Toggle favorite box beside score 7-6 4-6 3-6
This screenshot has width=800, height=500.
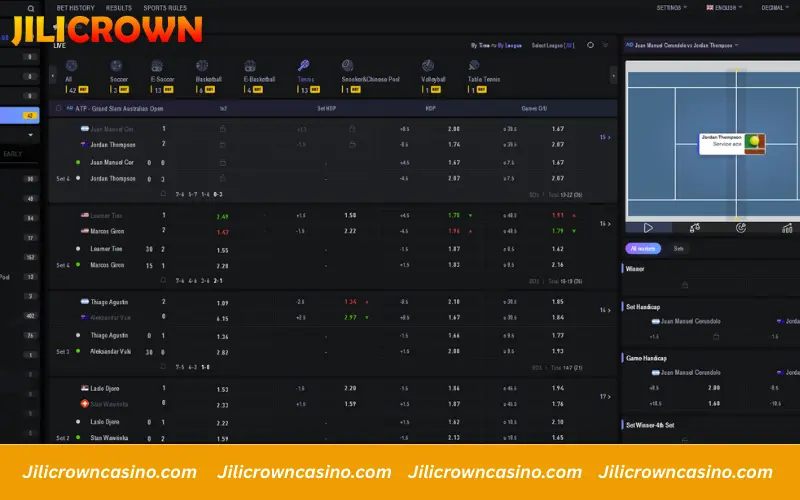[x=163, y=280]
